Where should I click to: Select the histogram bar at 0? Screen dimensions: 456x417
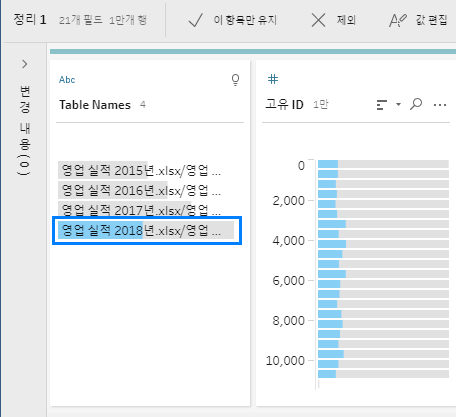pyautogui.click(x=383, y=164)
